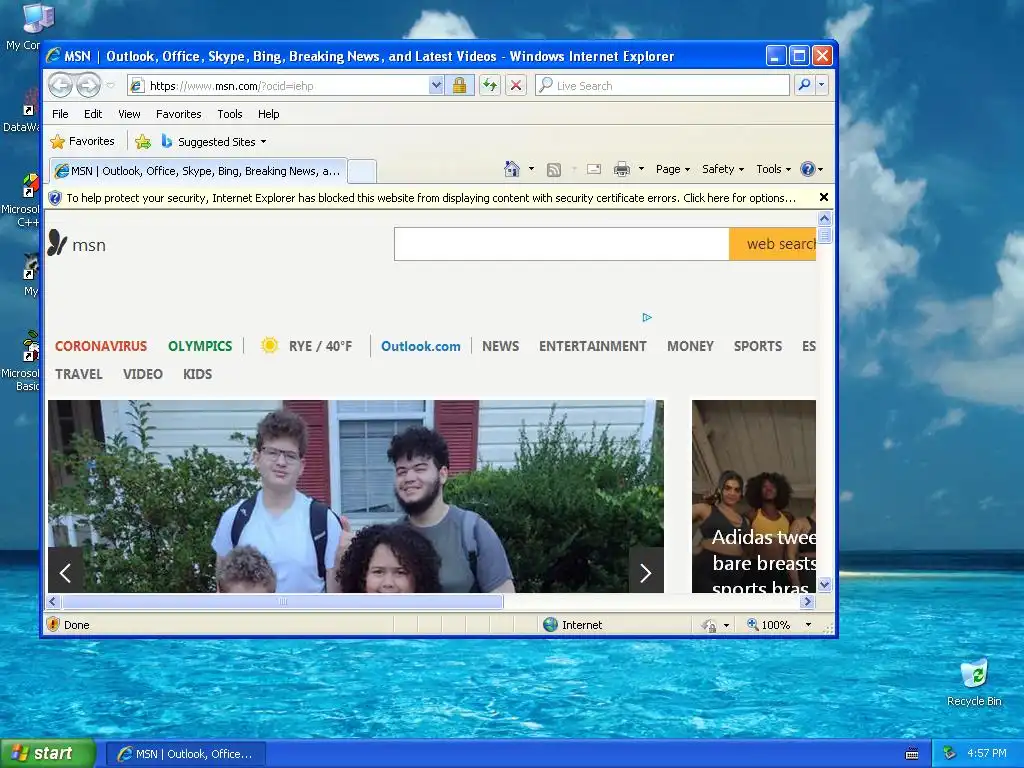Open the Edit menu
Screen dimensions: 1024x768
click(93, 114)
